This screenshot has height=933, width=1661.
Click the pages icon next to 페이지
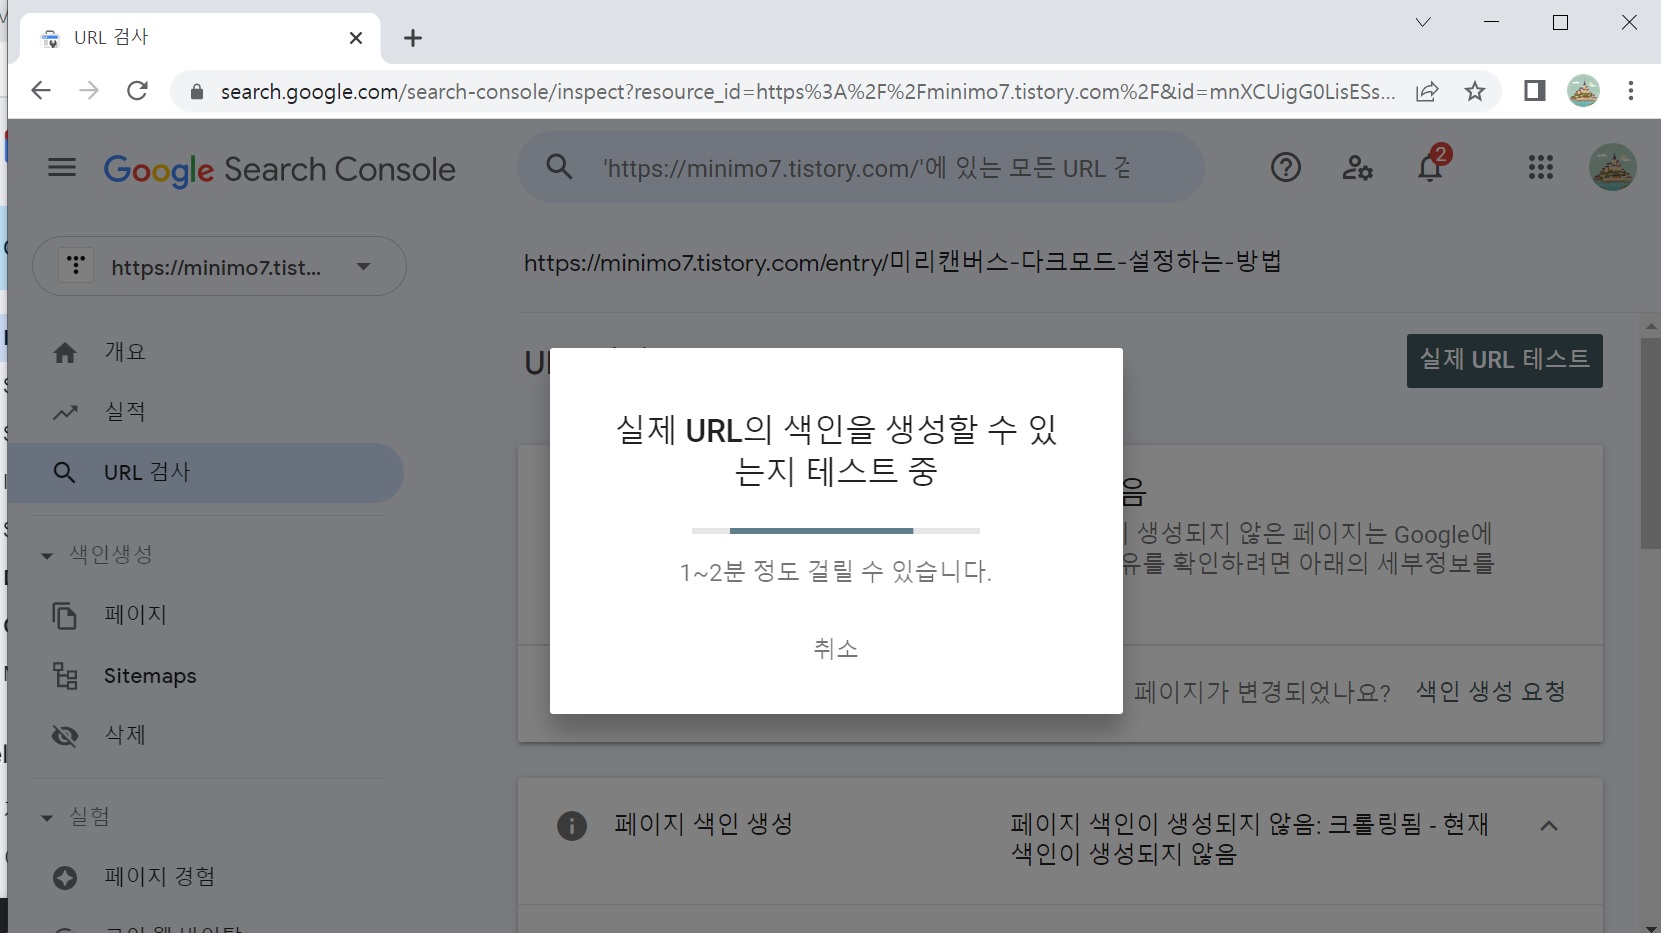tap(65, 615)
